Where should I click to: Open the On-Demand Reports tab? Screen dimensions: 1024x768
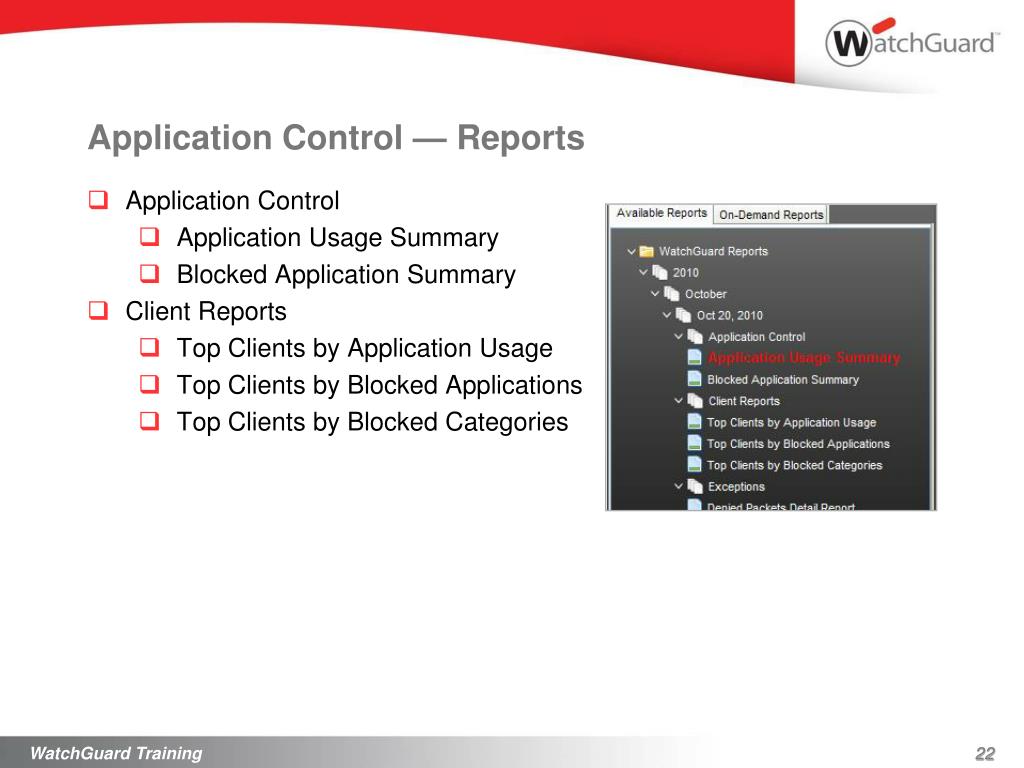tap(771, 215)
